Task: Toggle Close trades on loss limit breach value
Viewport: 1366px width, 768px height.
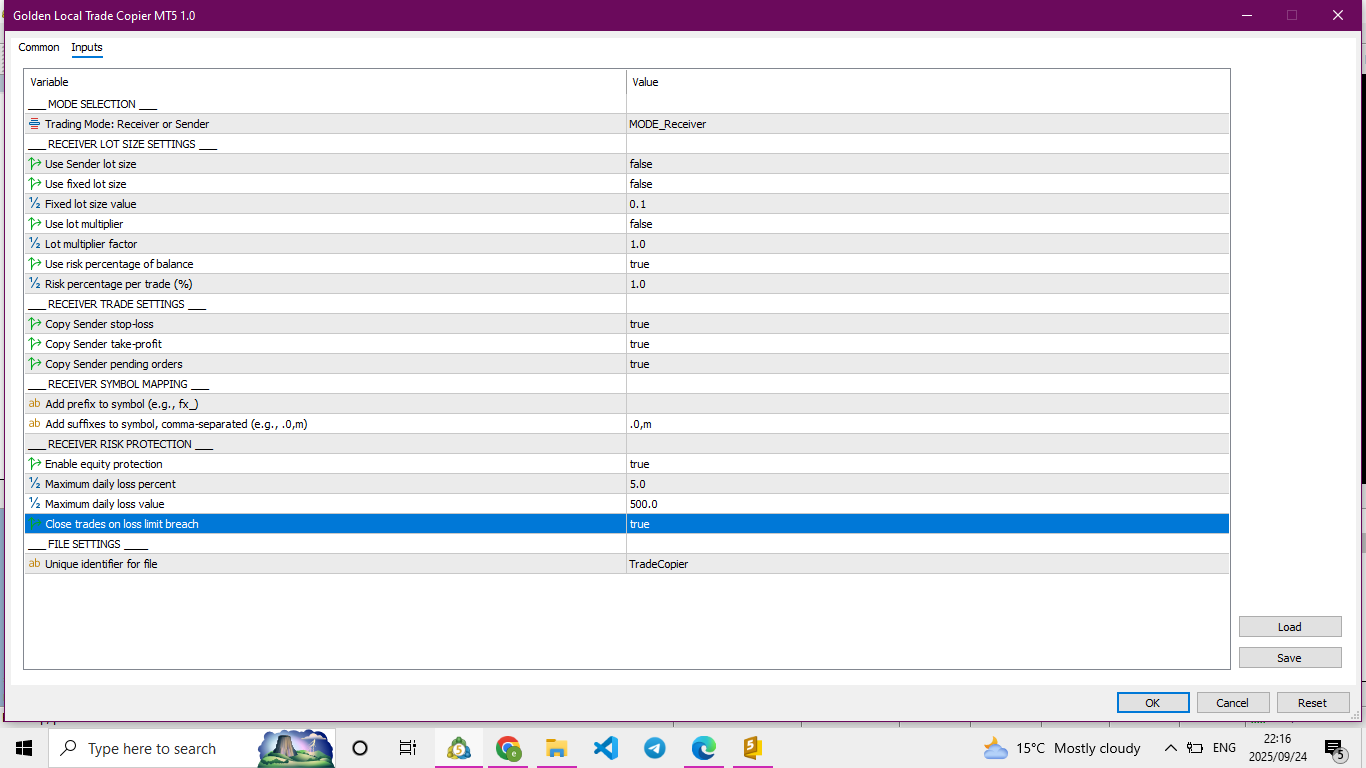Action: tap(928, 524)
